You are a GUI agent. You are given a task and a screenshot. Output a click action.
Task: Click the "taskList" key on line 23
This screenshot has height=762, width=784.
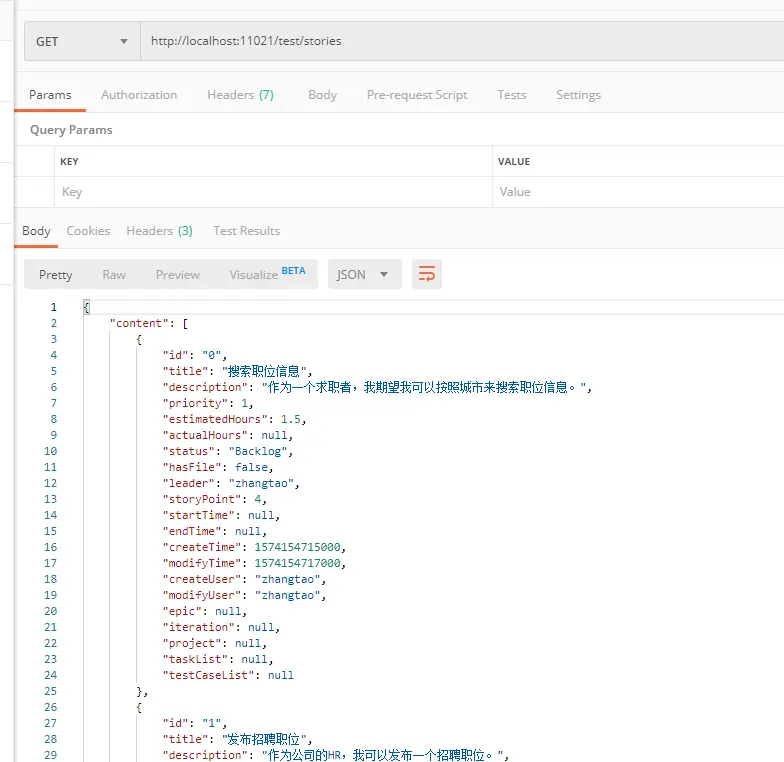(x=195, y=660)
